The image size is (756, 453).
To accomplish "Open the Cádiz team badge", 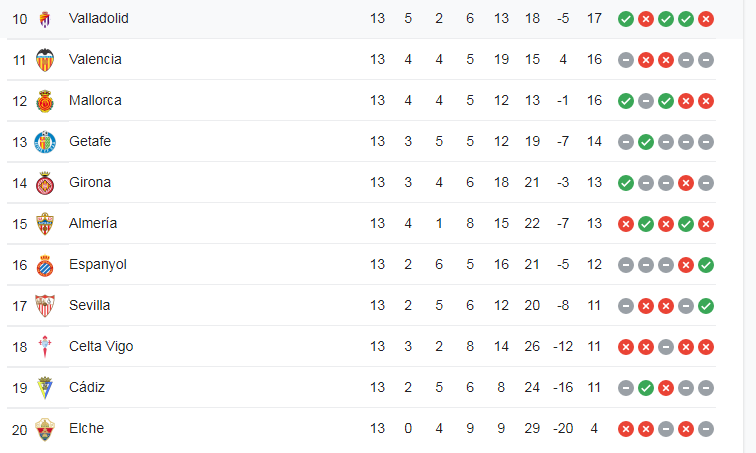I will coord(45,388).
